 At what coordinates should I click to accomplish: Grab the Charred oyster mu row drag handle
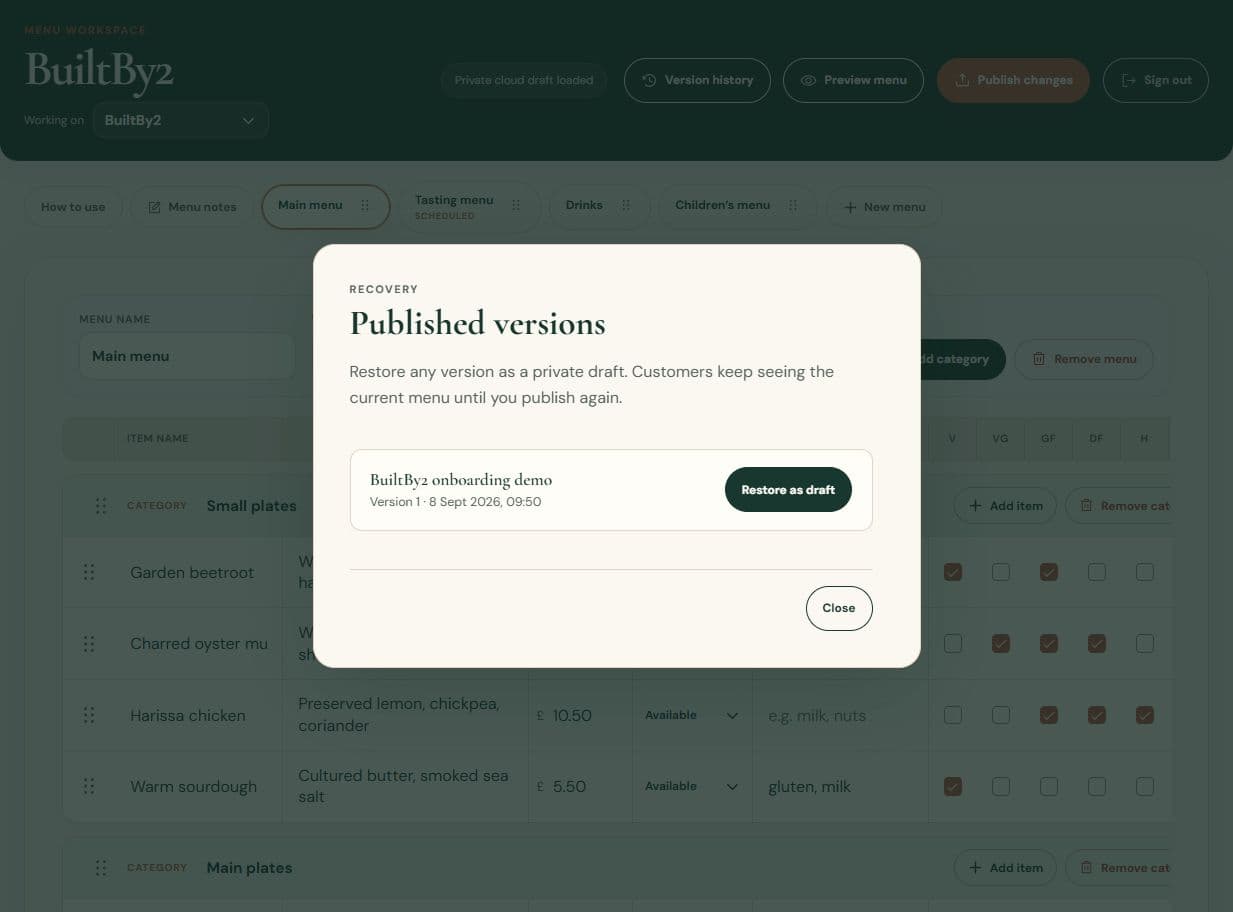[x=89, y=644]
